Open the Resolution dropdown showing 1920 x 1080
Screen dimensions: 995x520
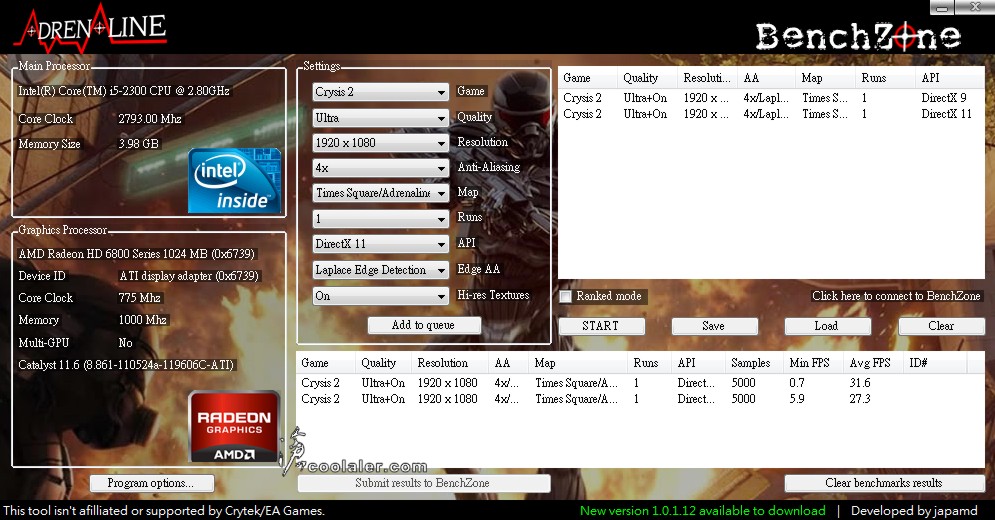381,143
